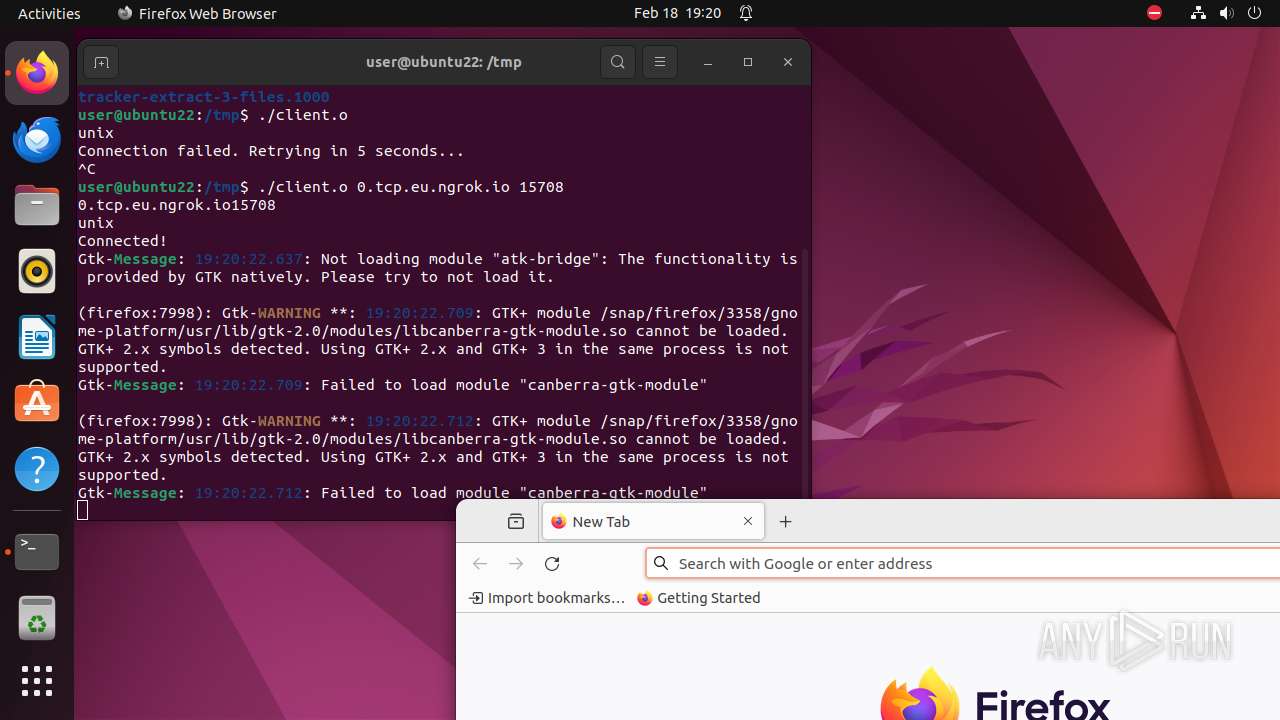Search in the terminal window
1280x720 pixels.
coord(618,62)
